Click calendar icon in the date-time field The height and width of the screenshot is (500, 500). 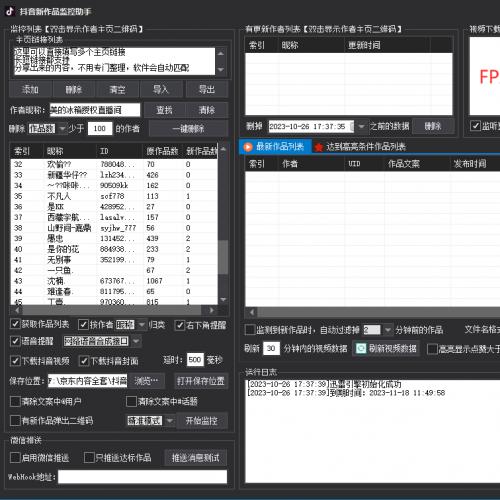click(x=352, y=126)
